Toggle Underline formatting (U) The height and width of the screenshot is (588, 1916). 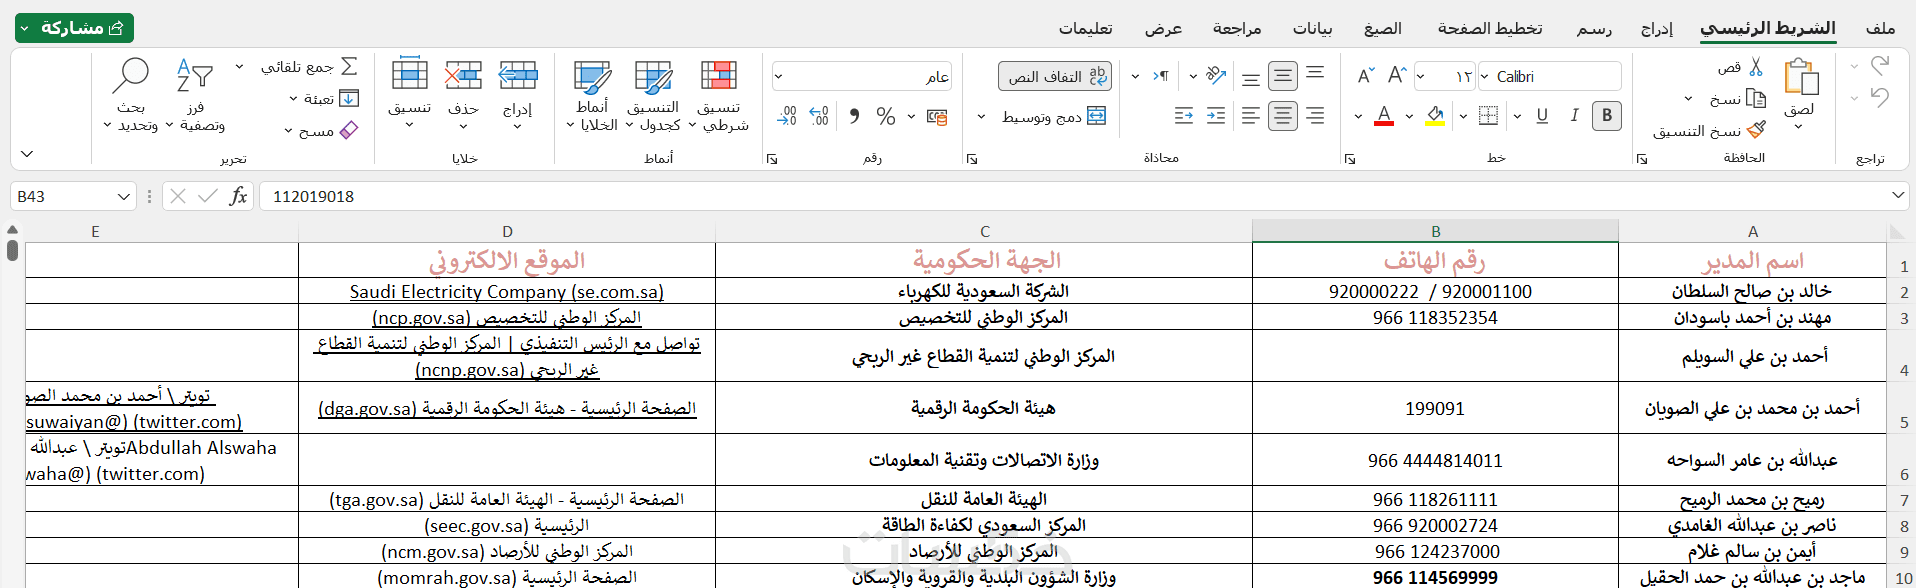1542,116
